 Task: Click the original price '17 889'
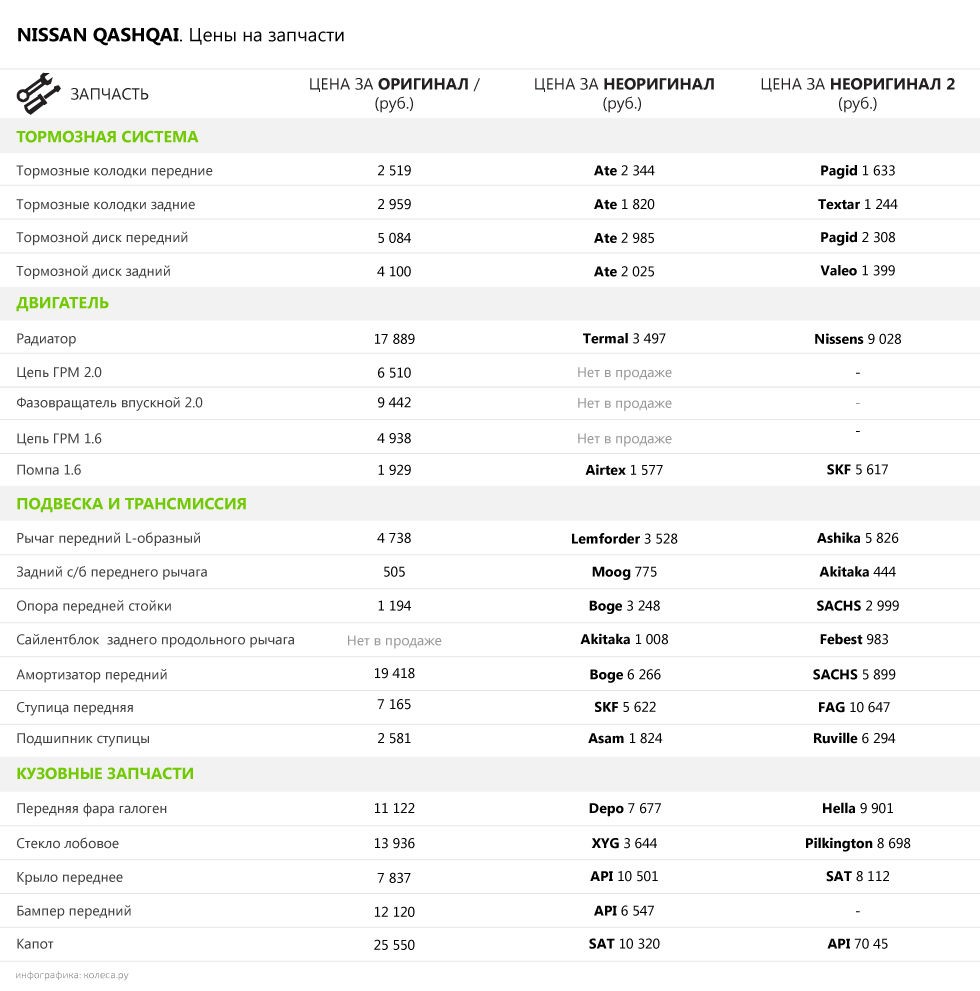[x=394, y=339]
